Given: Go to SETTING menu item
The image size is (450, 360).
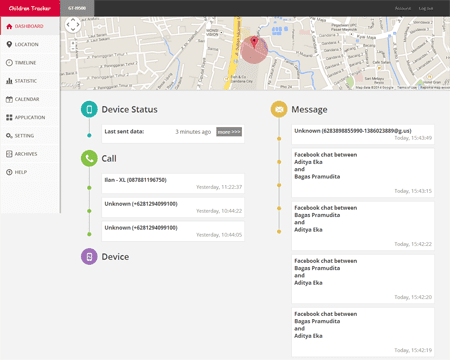Looking at the screenshot, I should pyautogui.click(x=24, y=136).
